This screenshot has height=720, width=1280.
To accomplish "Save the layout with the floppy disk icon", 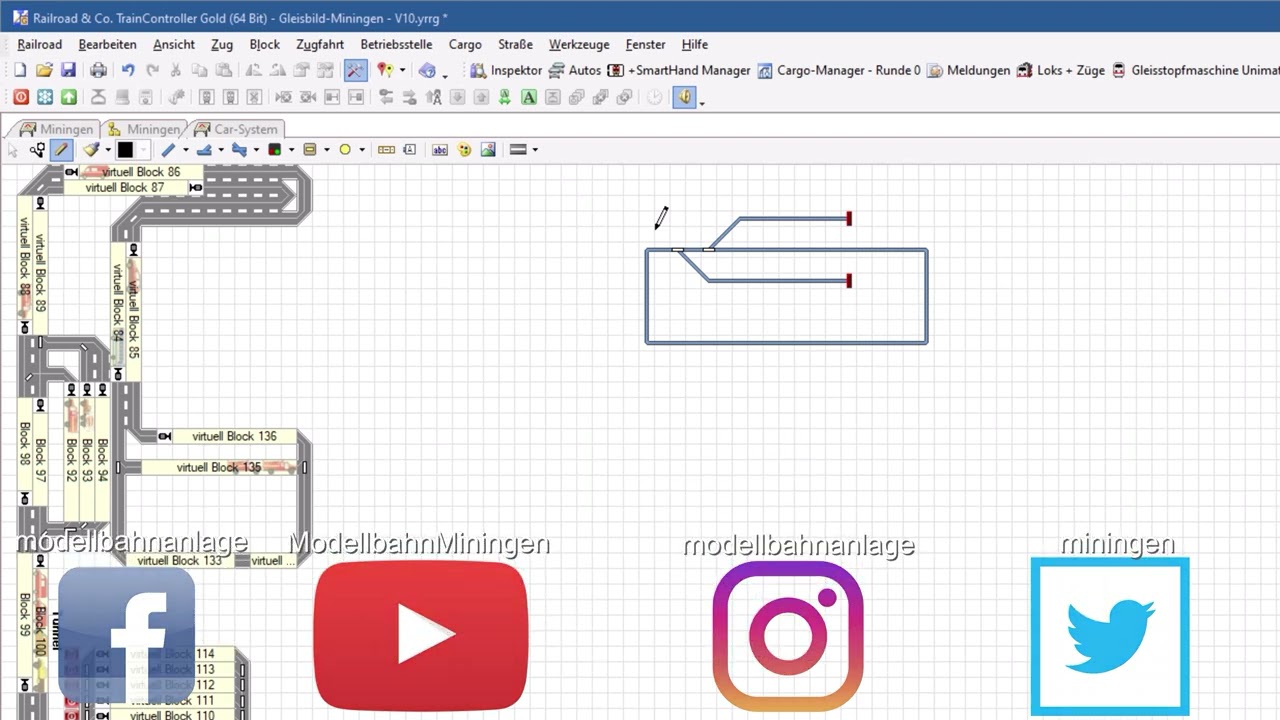I will 68,70.
